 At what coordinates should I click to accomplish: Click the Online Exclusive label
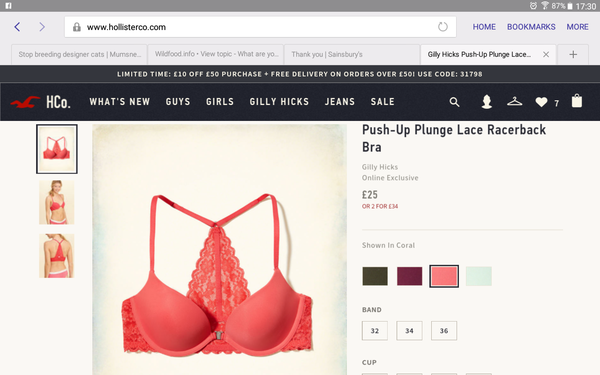[390, 178]
